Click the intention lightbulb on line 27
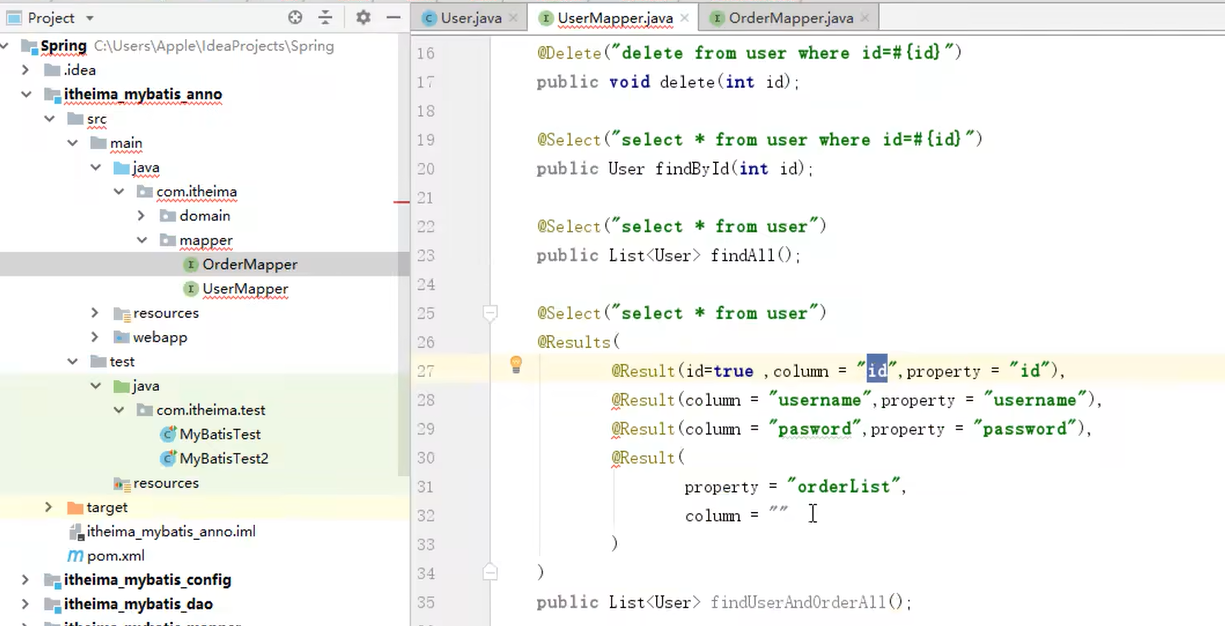This screenshot has width=1225, height=626. (516, 365)
